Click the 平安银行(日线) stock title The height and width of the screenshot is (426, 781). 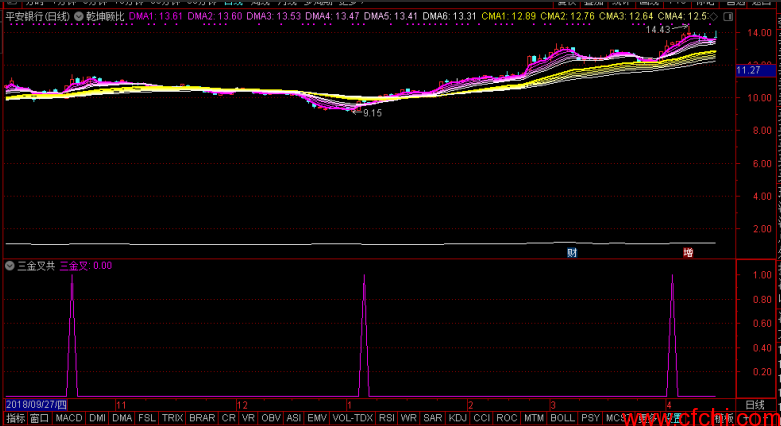click(38, 16)
